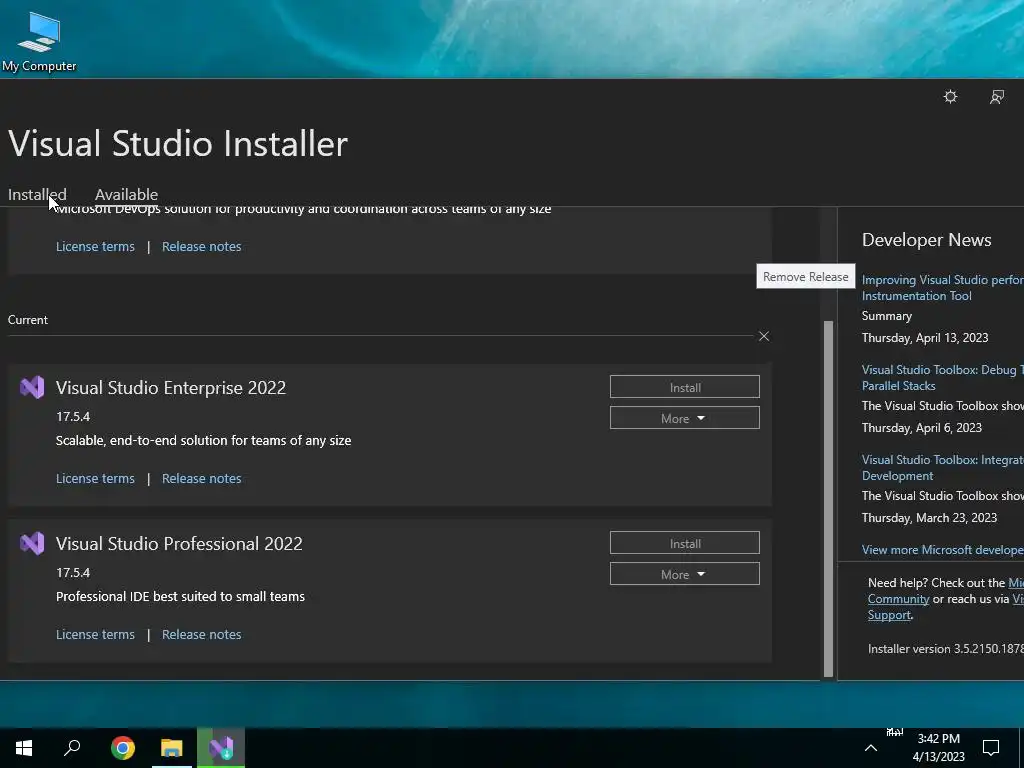
Task: Click 'Professional IDE best suited to small teams'
Action: pyautogui.click(x=180, y=597)
